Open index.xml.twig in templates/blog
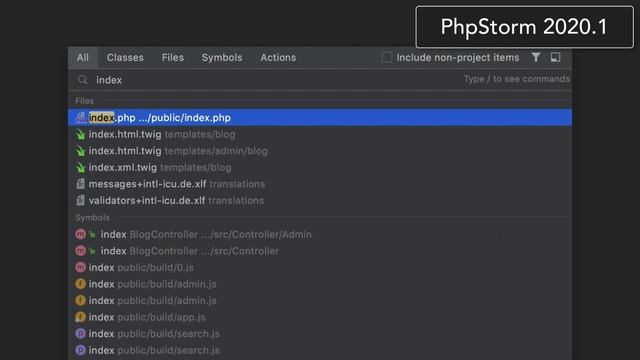640x360 pixels. 320,167
